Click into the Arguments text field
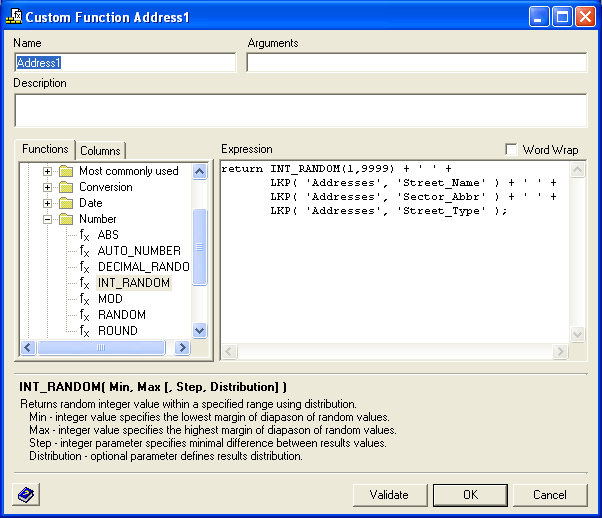 point(416,63)
